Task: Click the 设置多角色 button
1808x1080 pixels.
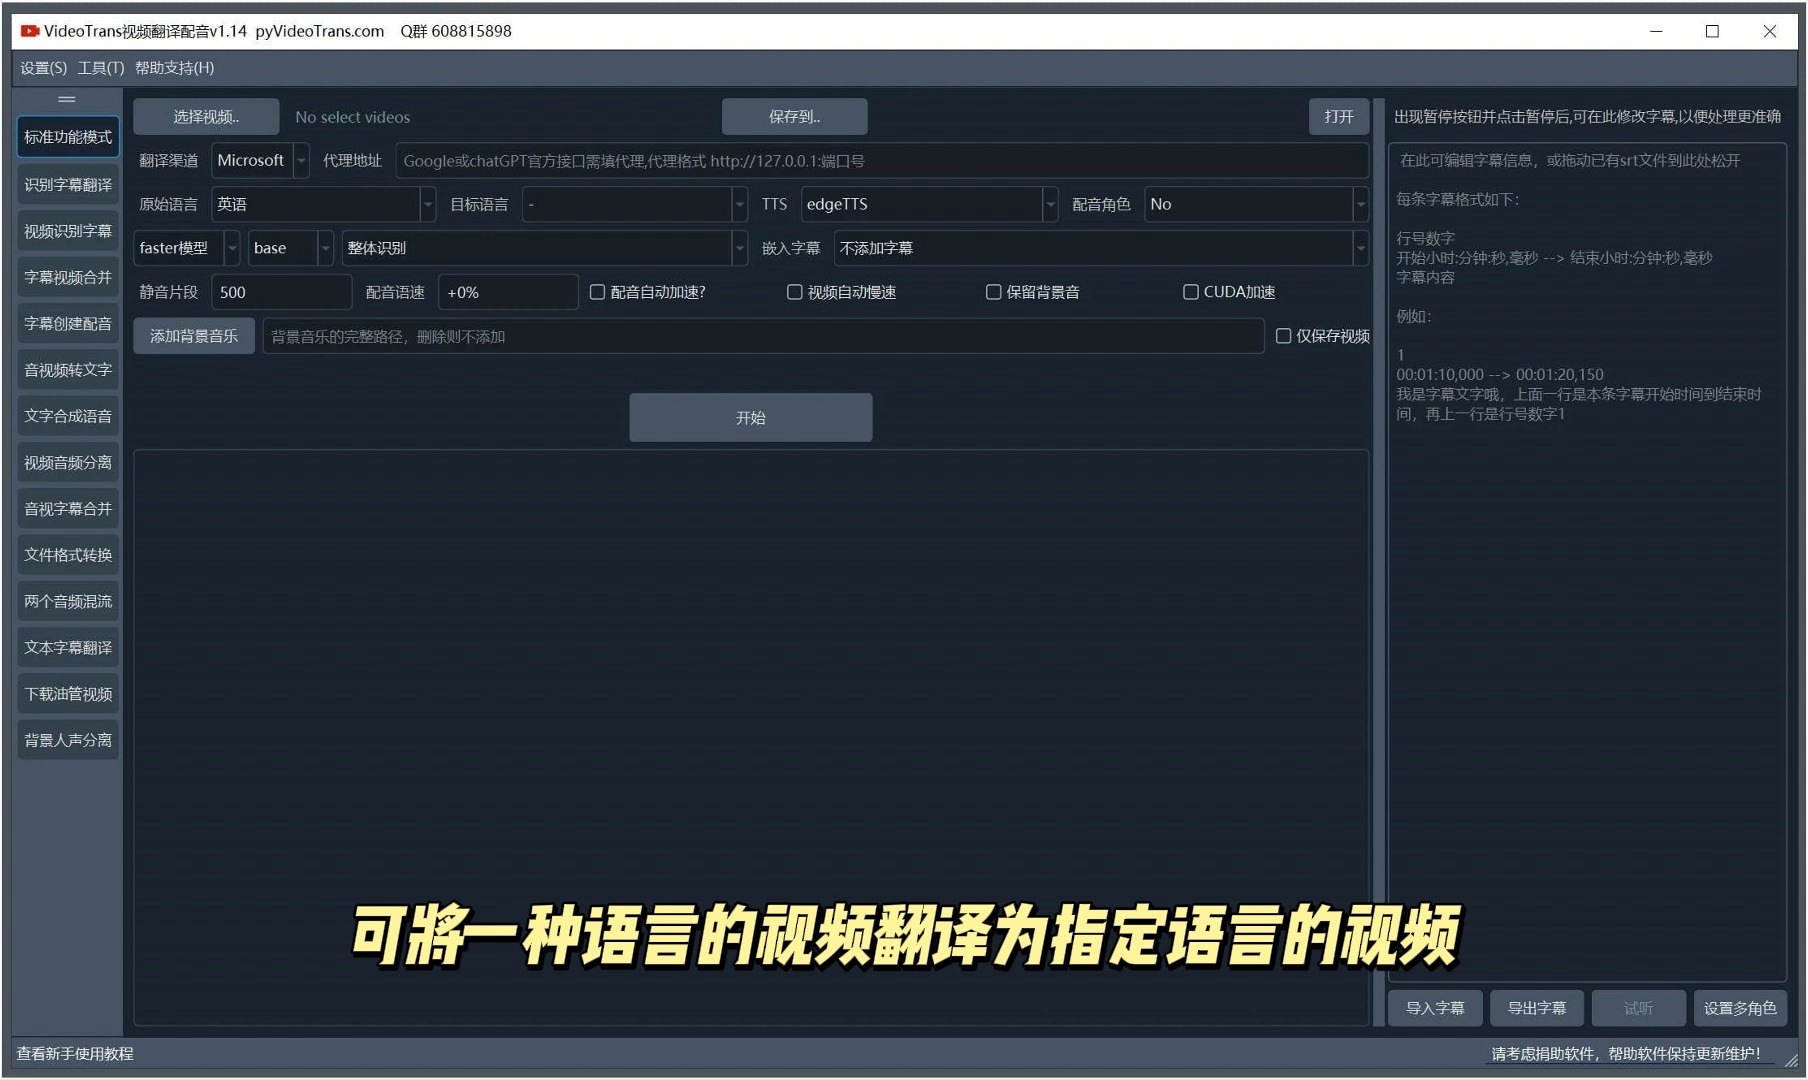Action: pyautogui.click(x=1740, y=1008)
